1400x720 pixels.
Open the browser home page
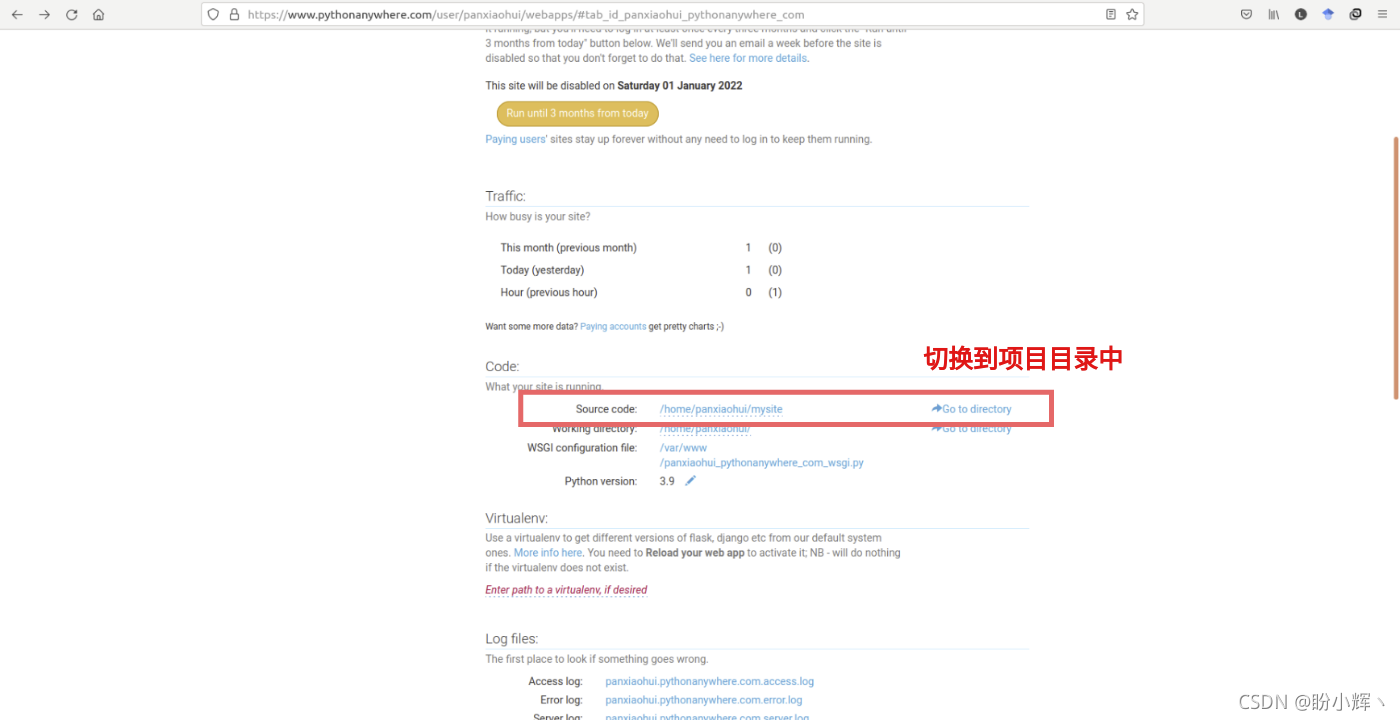98,15
